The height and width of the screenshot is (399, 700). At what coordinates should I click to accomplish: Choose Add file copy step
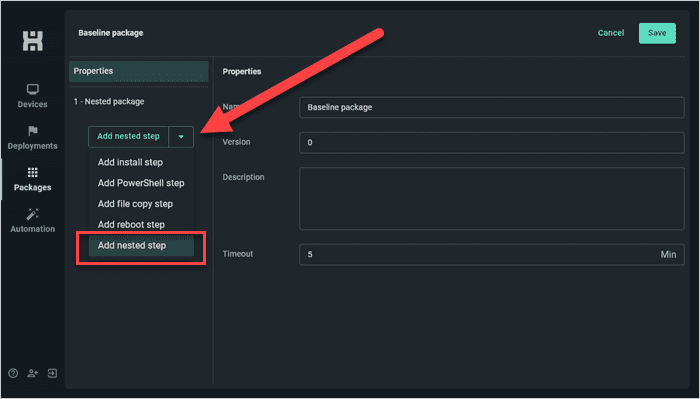pyautogui.click(x=141, y=204)
